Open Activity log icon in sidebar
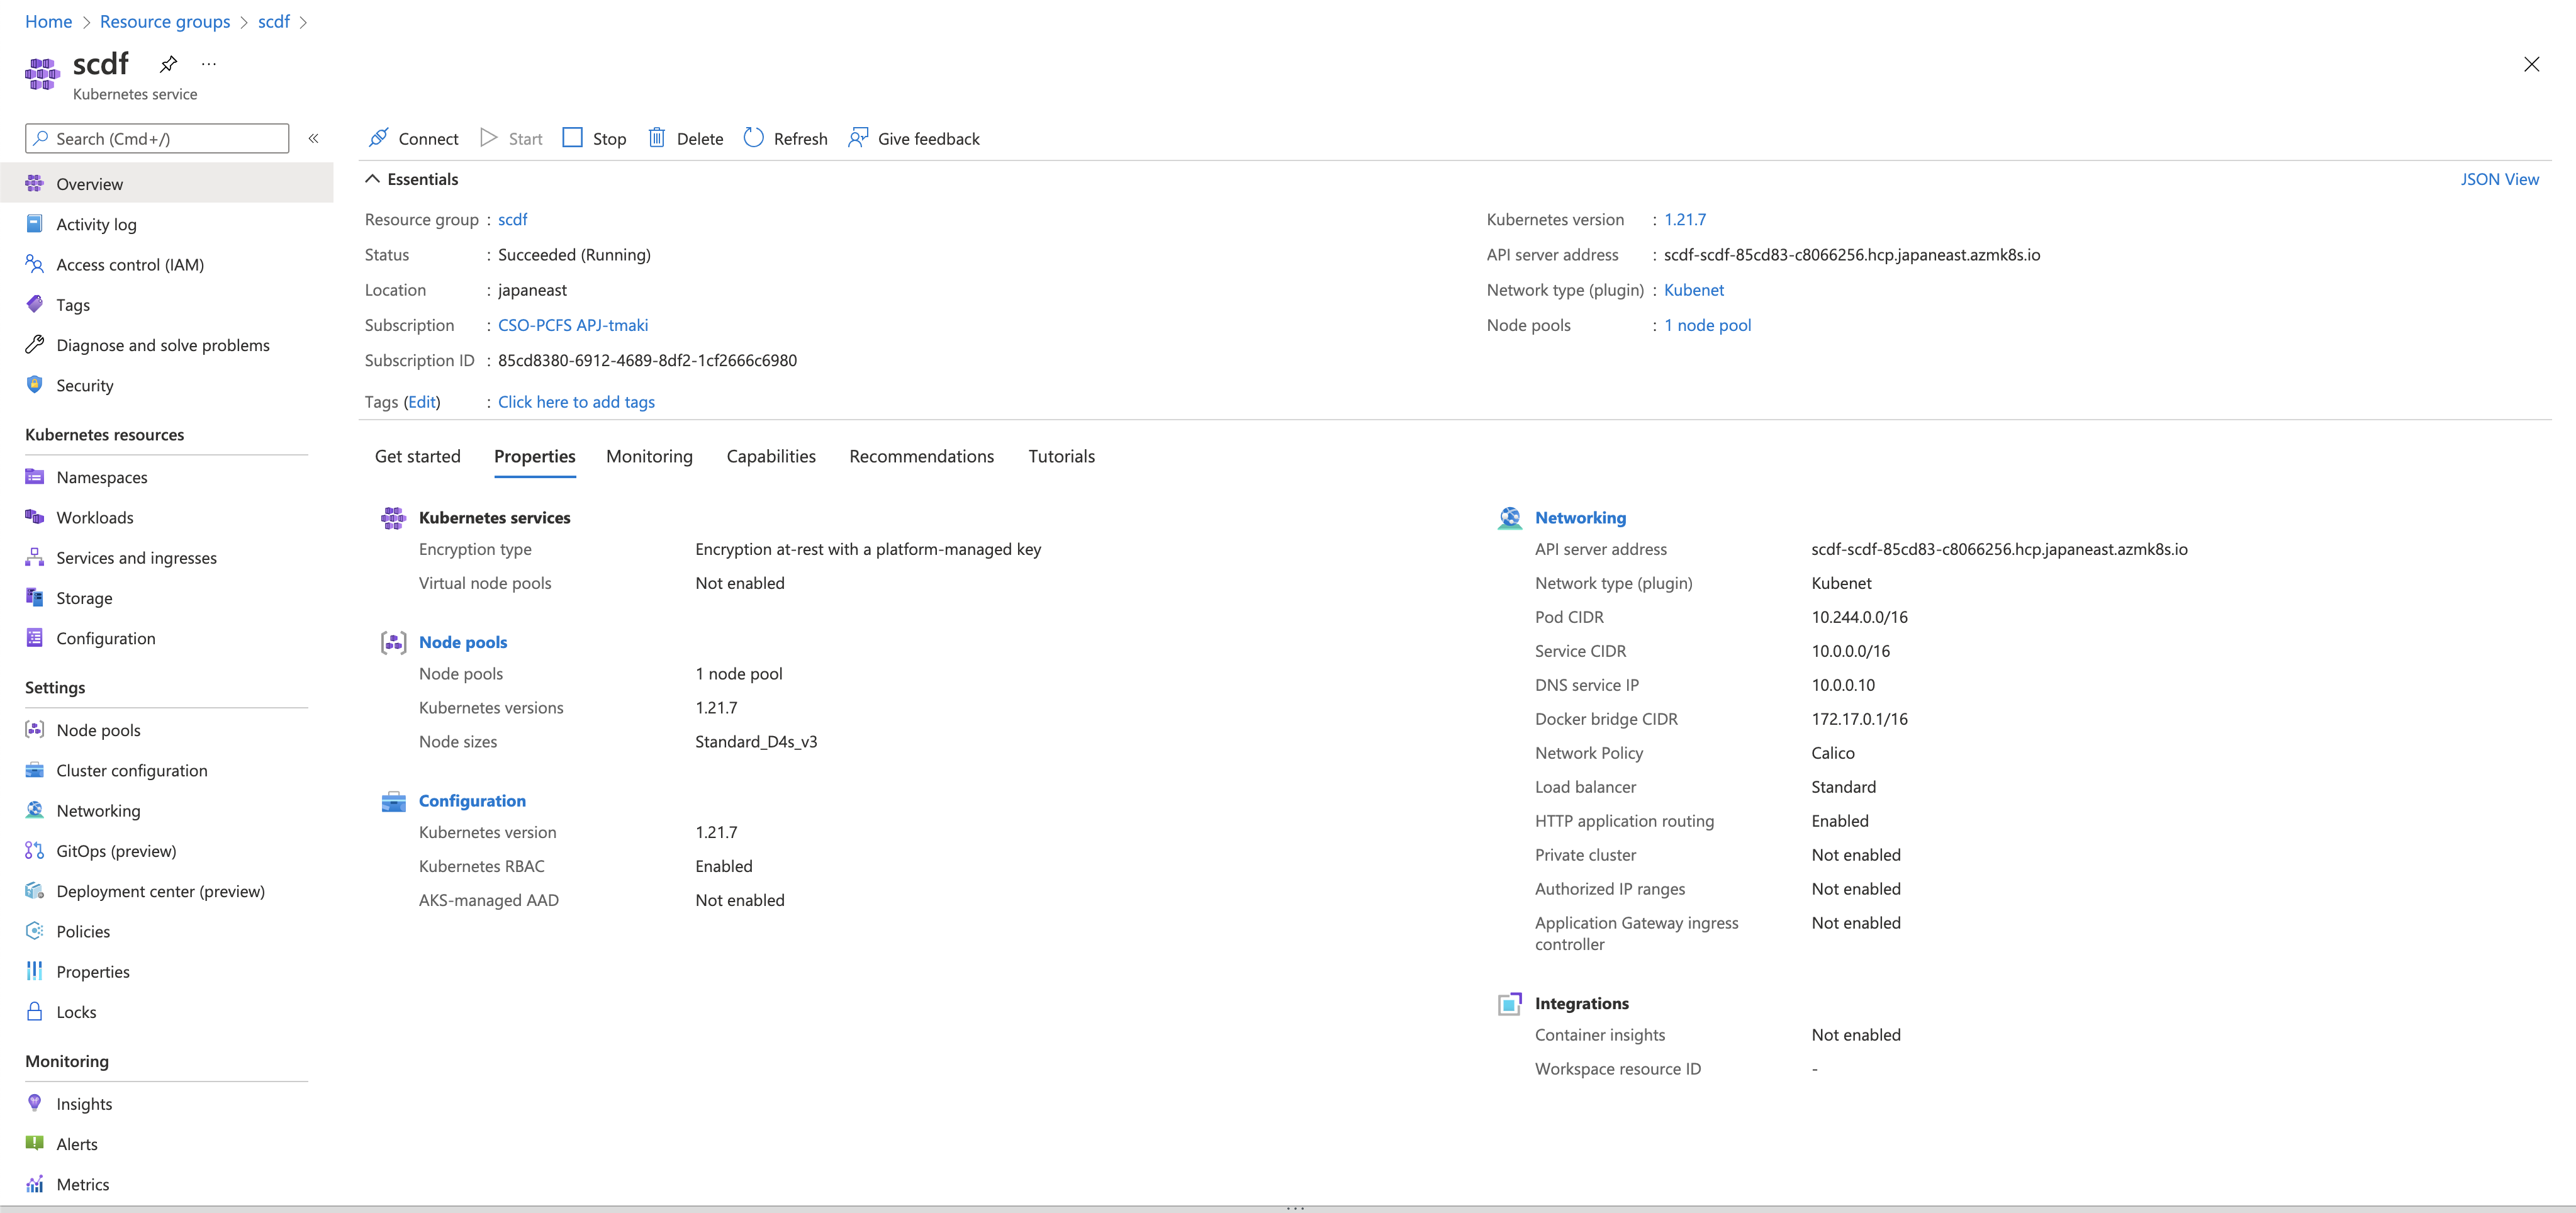The width and height of the screenshot is (2576, 1213). pos(34,224)
